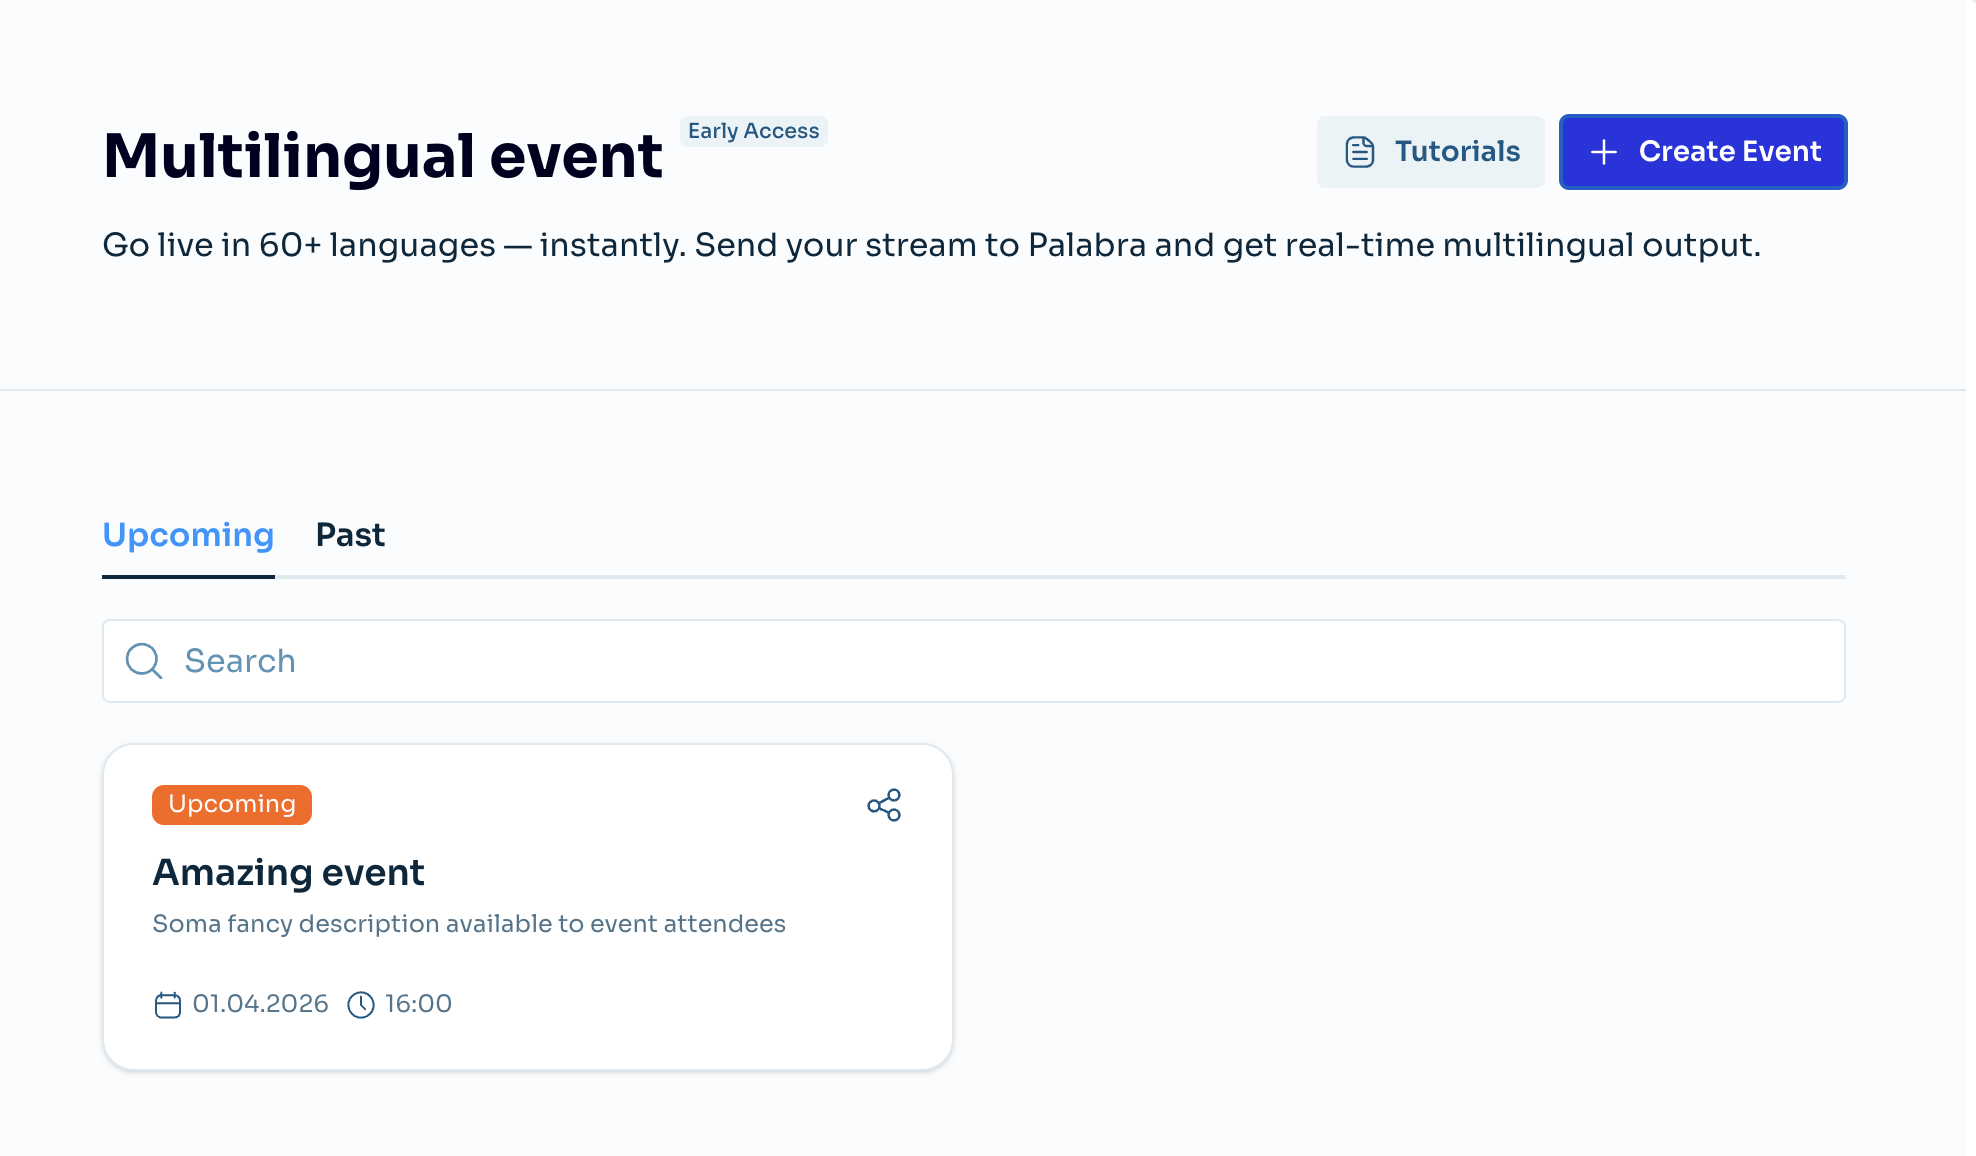Click the clock icon next to 16:00
Image resolution: width=1976 pixels, height=1156 pixels.
click(x=361, y=1004)
